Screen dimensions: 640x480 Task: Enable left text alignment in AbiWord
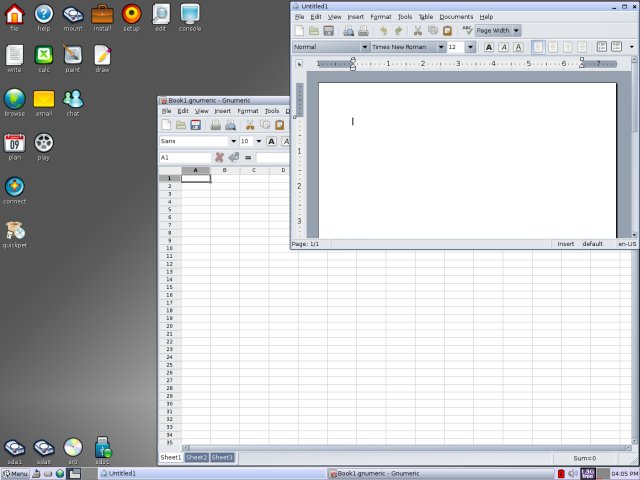coord(540,47)
